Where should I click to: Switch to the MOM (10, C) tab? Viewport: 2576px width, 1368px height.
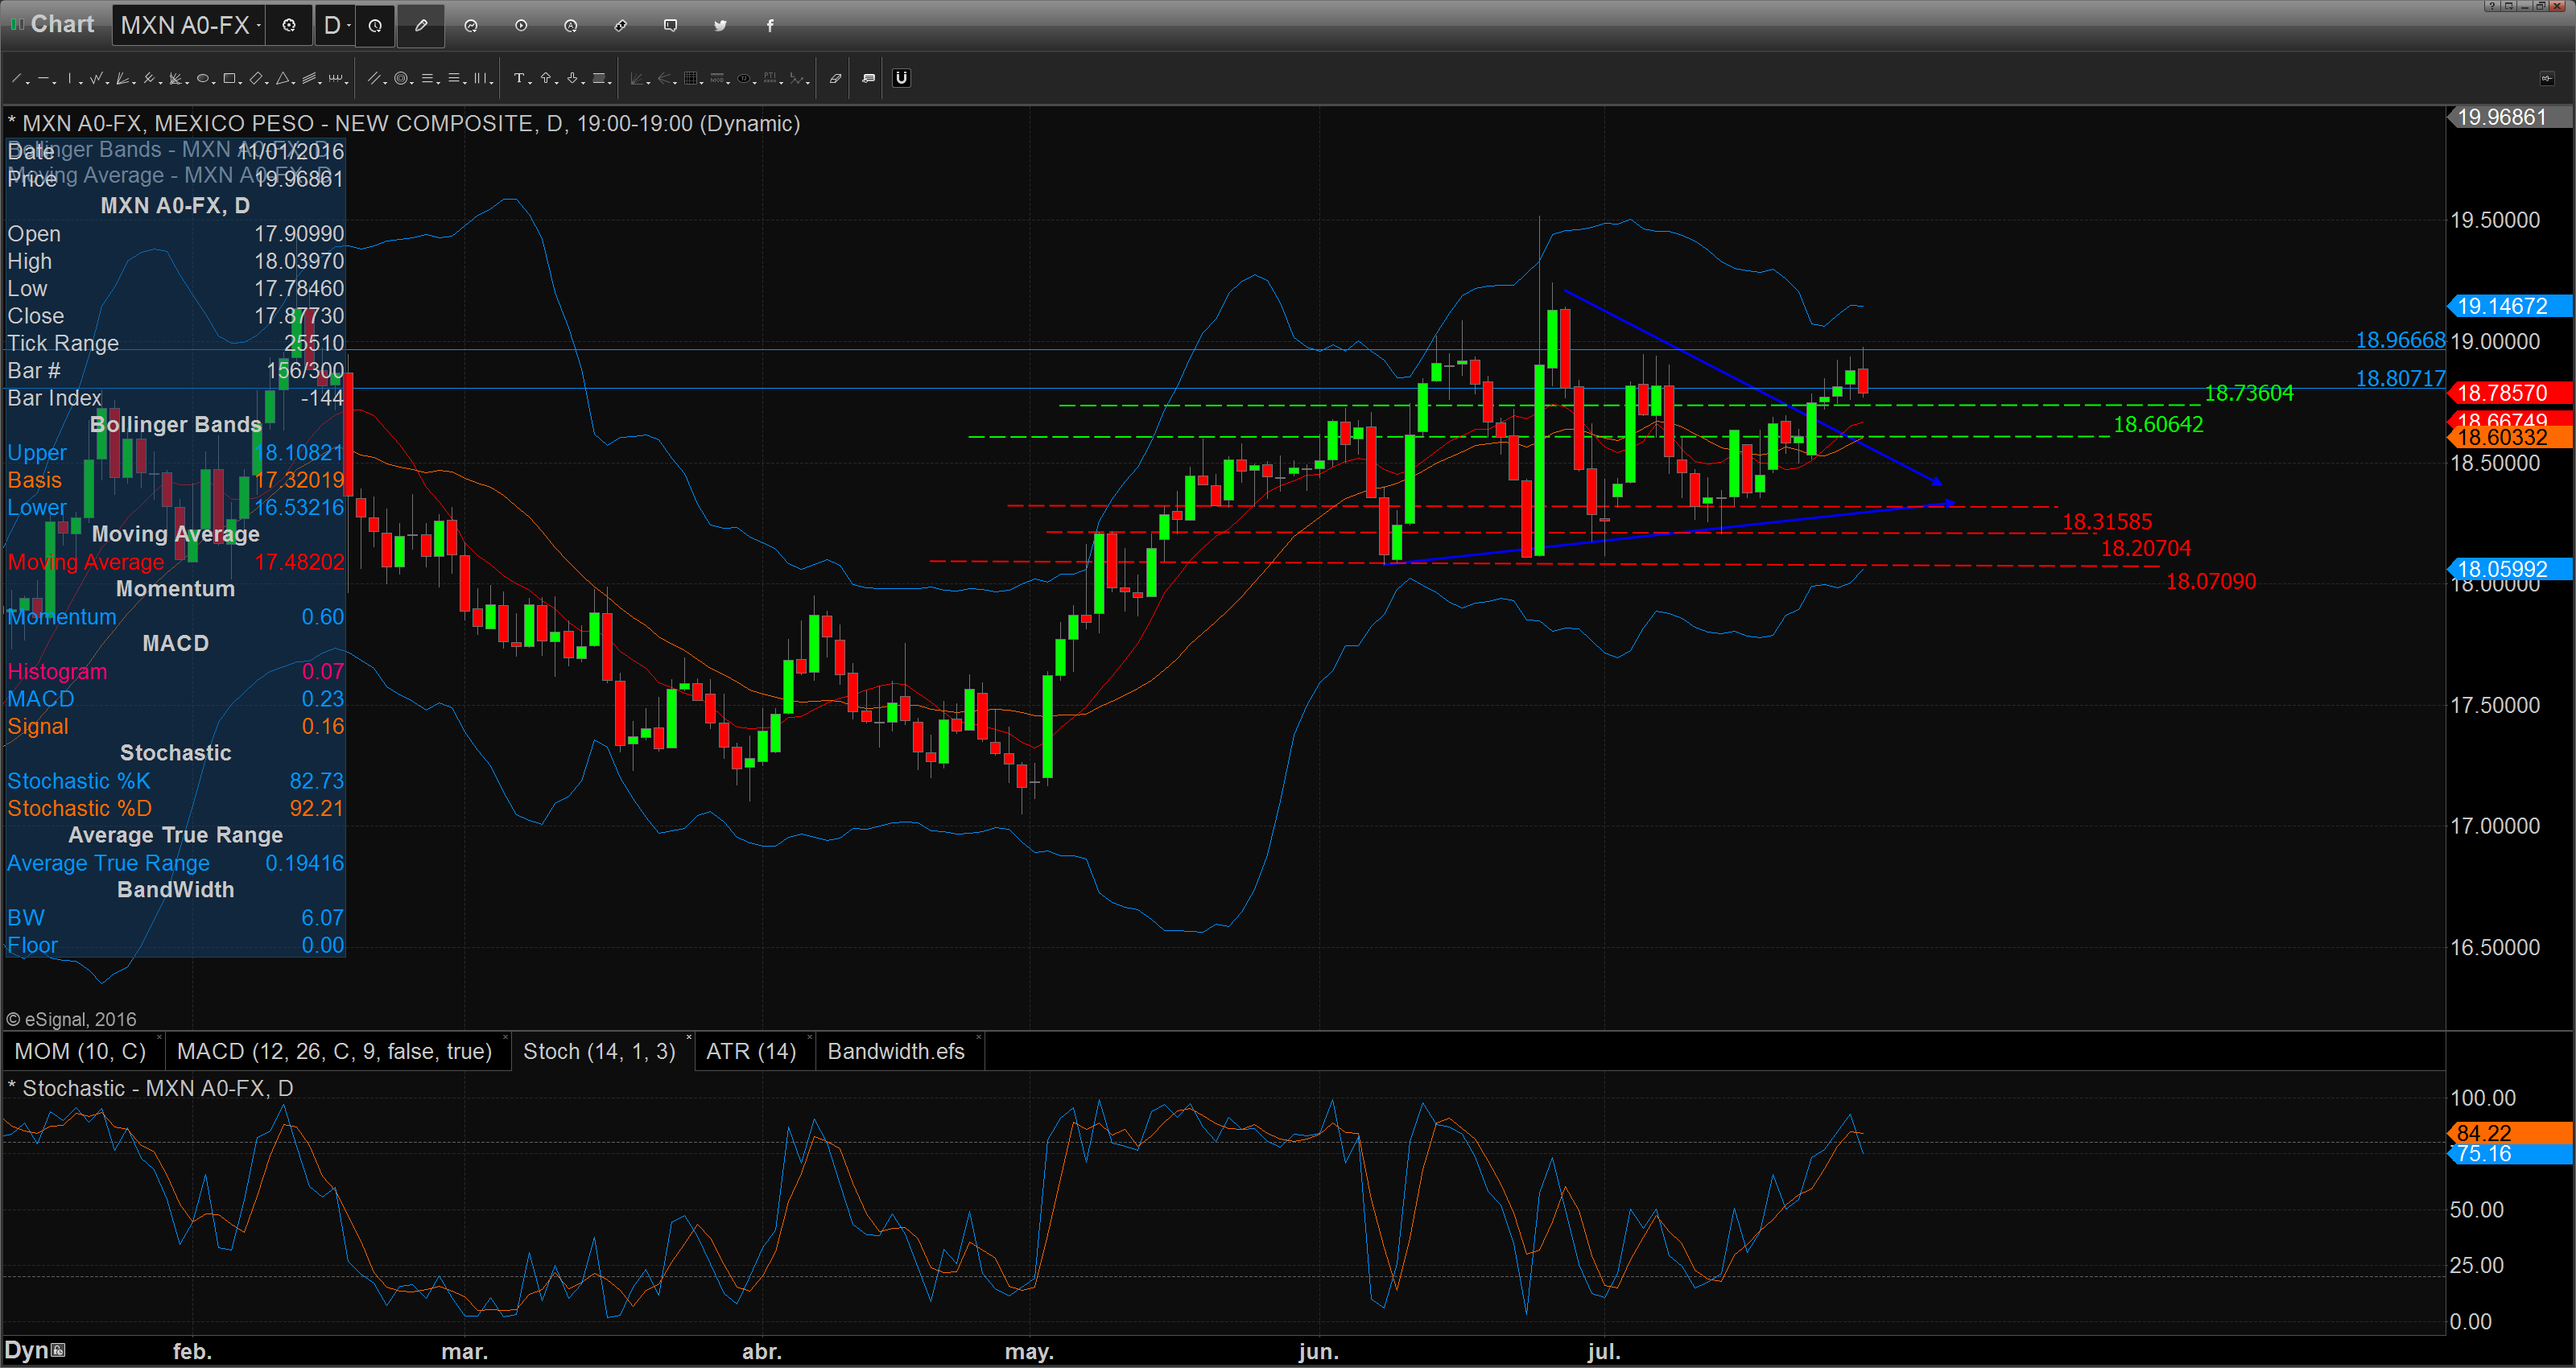click(x=80, y=1051)
